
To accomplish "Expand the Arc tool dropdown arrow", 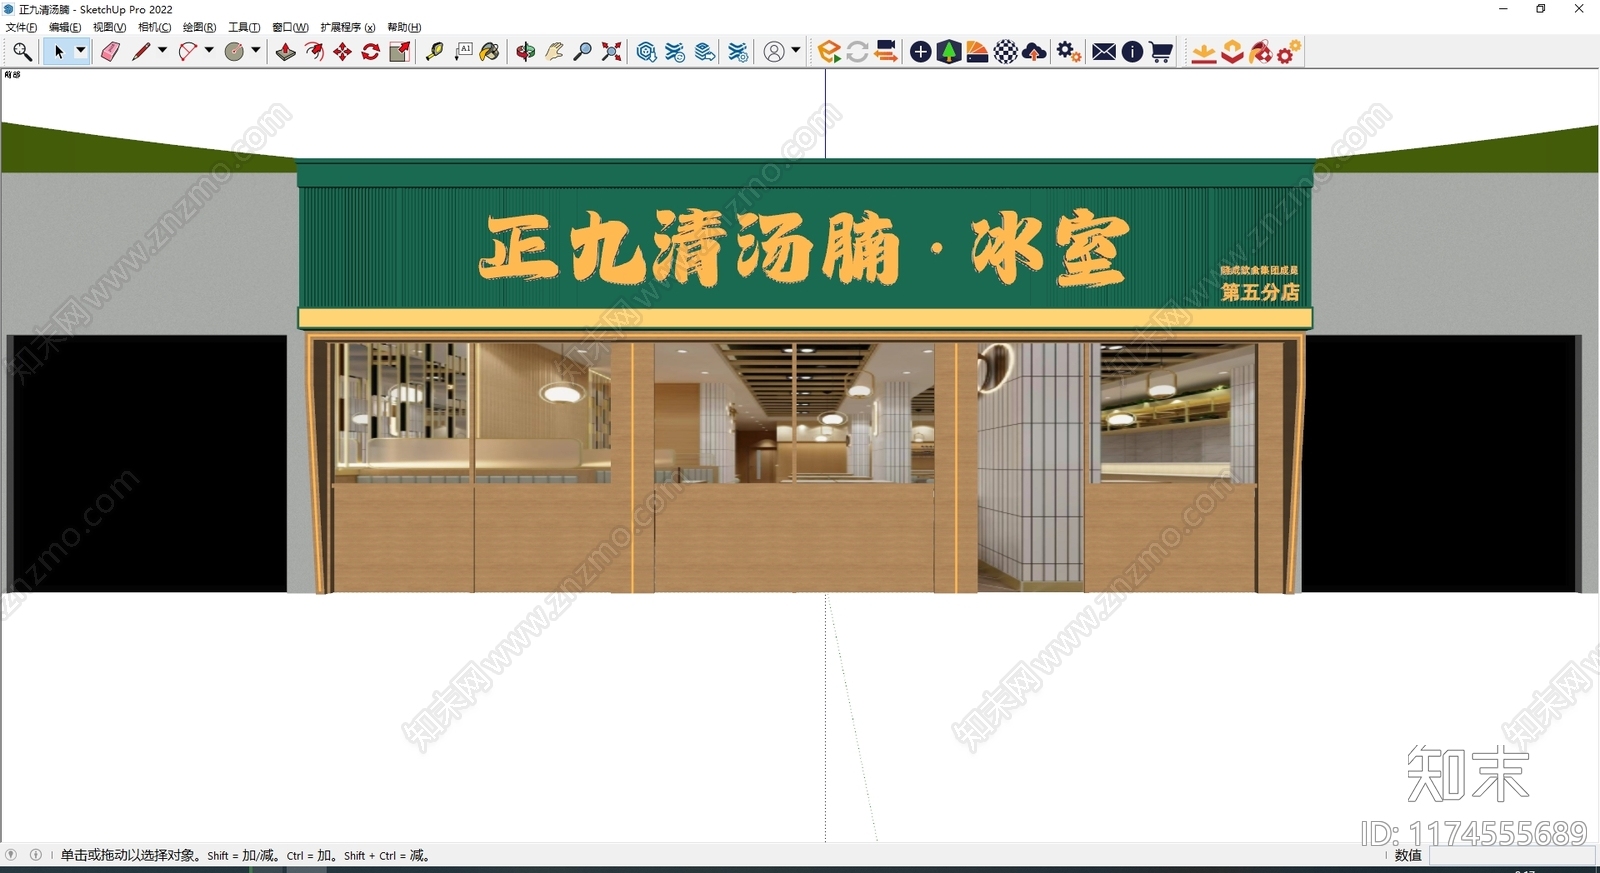I will coord(209,51).
